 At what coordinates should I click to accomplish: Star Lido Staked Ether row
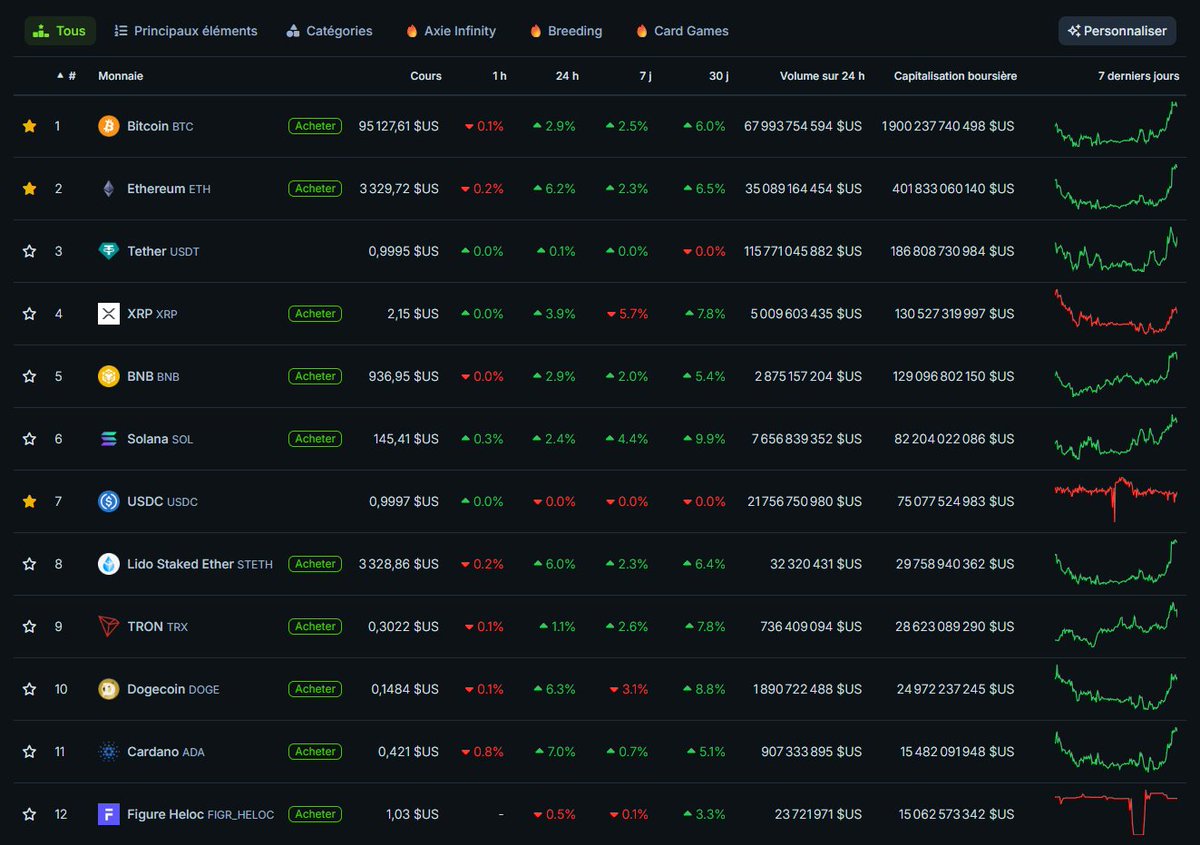(29, 564)
